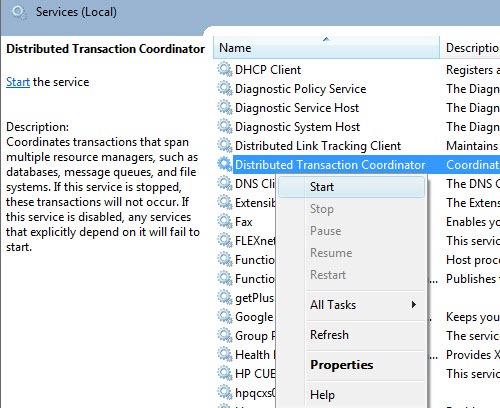The image size is (500, 408).
Task: Click the Fax service gear icon
Action: pos(225,222)
